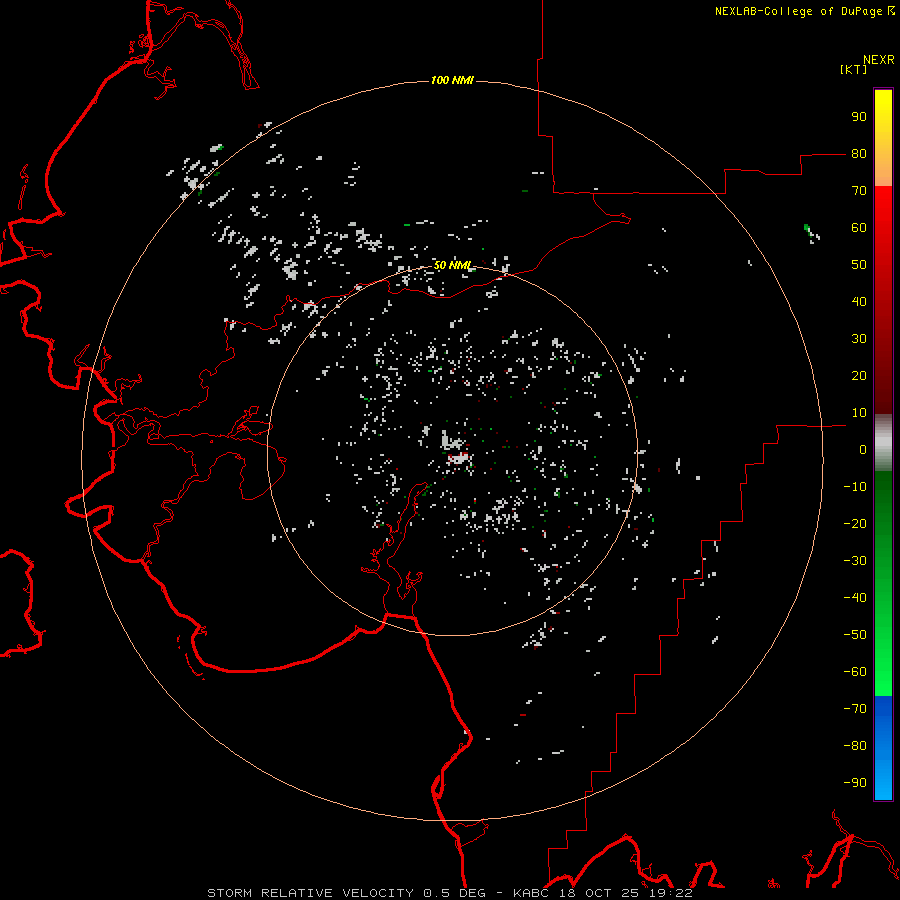
Task: Click the 20 value on the velocity scale
Action: click(859, 376)
